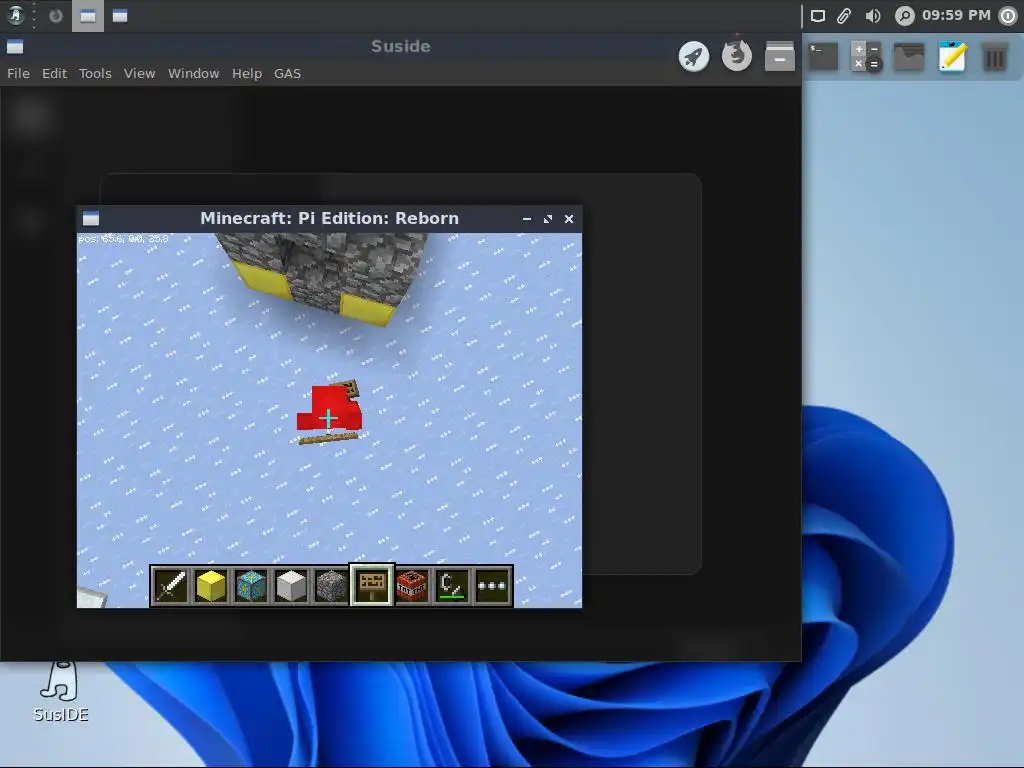Open the display settings tray icon

click(x=818, y=16)
